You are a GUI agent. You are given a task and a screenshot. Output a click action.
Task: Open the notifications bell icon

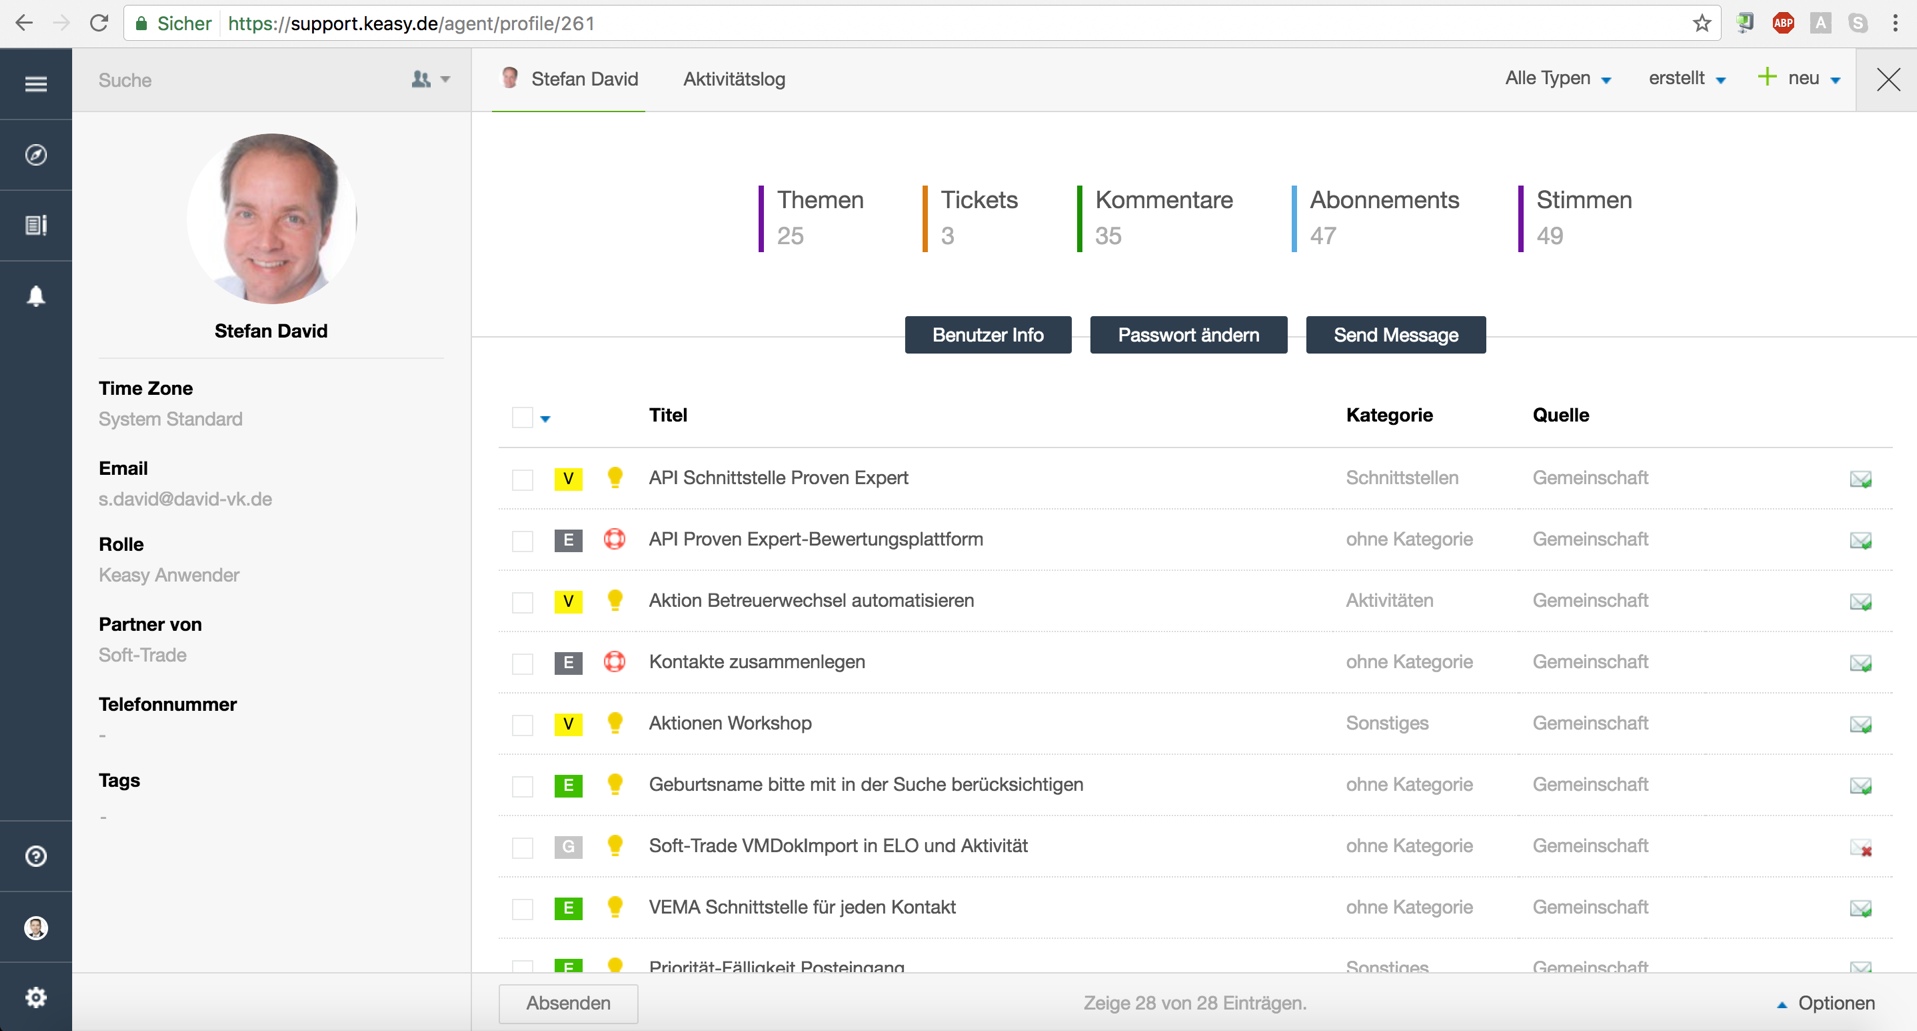(36, 296)
